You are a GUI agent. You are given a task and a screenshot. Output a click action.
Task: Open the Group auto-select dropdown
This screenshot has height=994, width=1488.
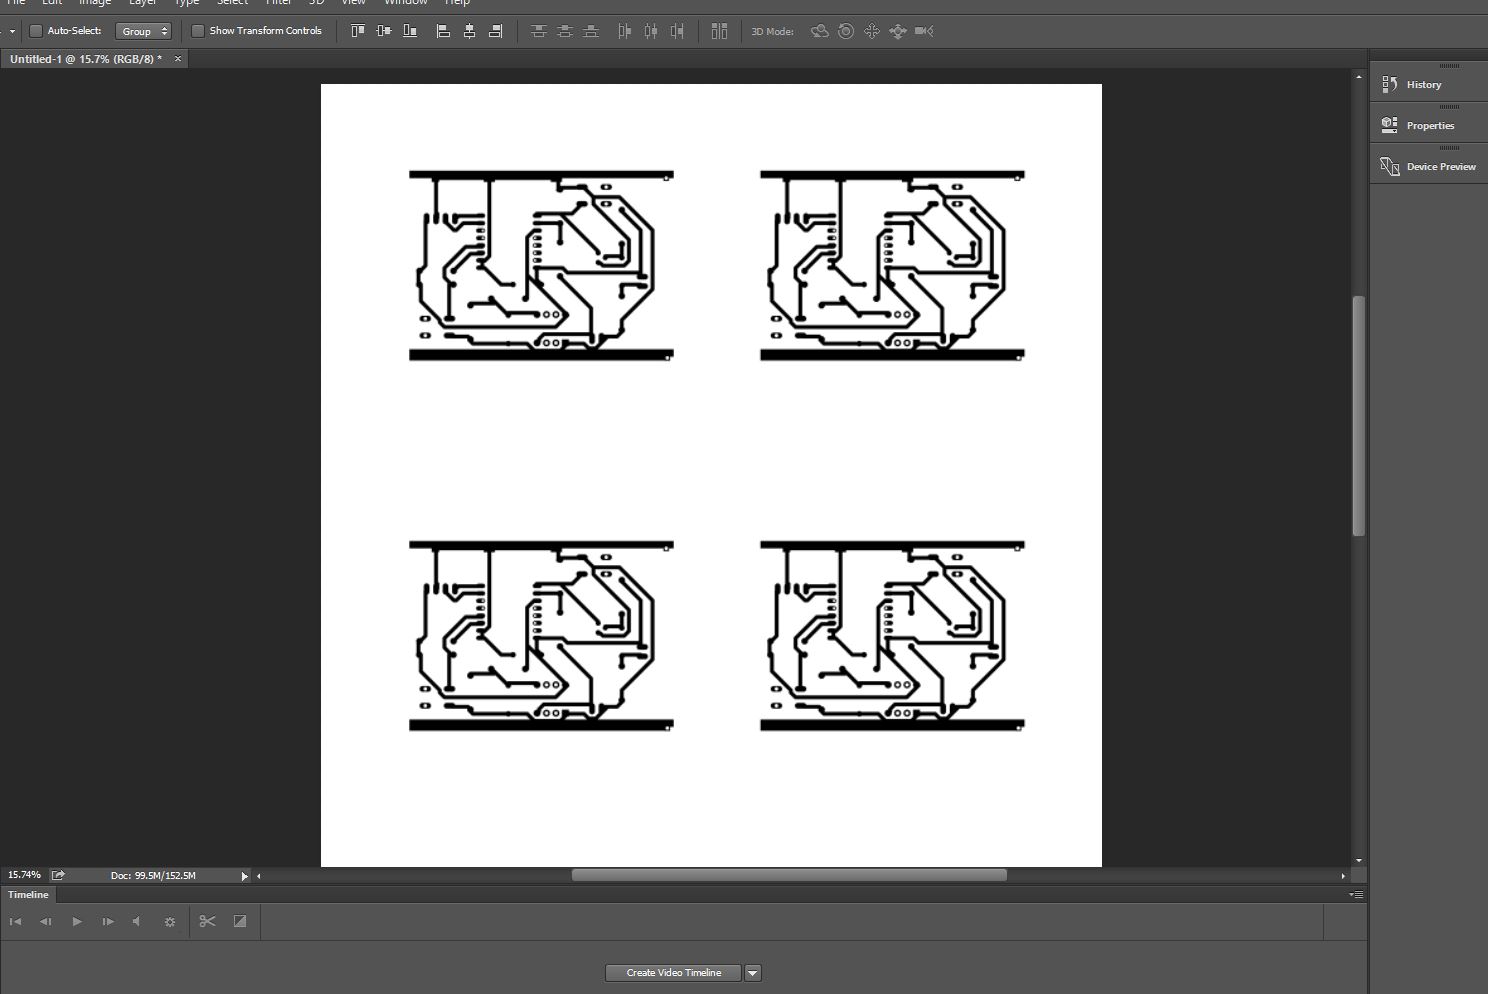[x=144, y=31]
